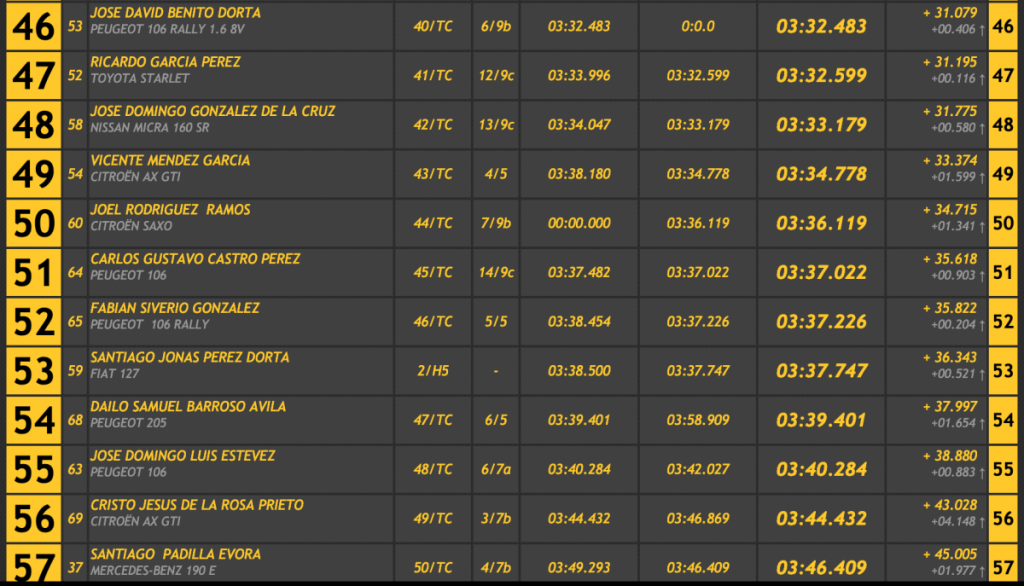The height and width of the screenshot is (586, 1024).
Task: Click the up arrow beside +00.204 gap
Action: pos(981,324)
